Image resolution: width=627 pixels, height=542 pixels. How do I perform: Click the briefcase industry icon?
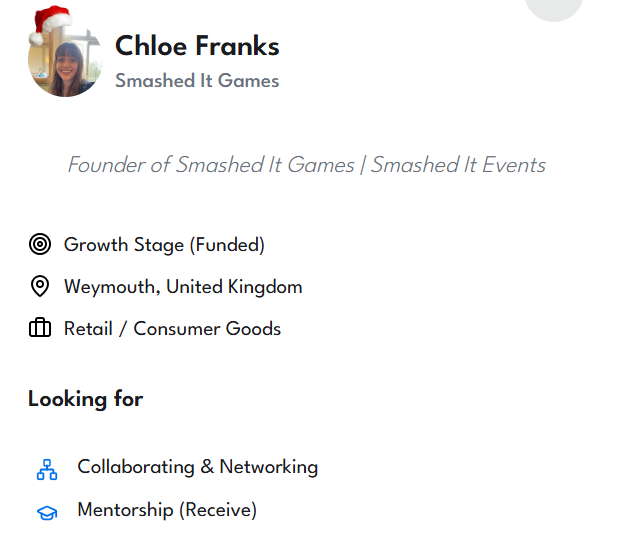point(40,328)
